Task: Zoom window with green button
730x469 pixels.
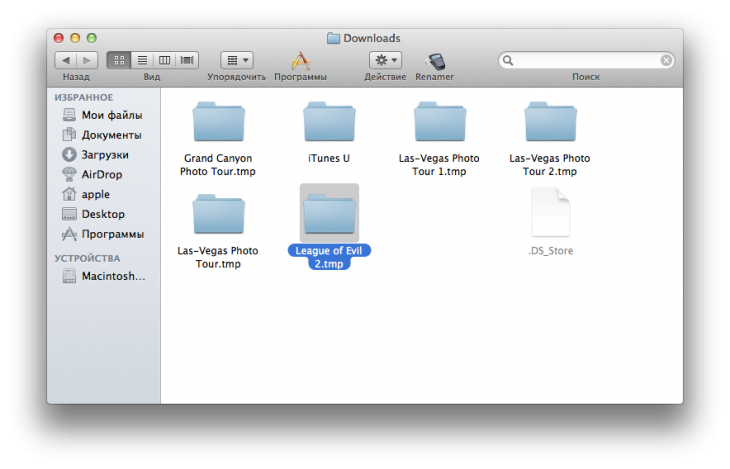Action: tap(92, 38)
